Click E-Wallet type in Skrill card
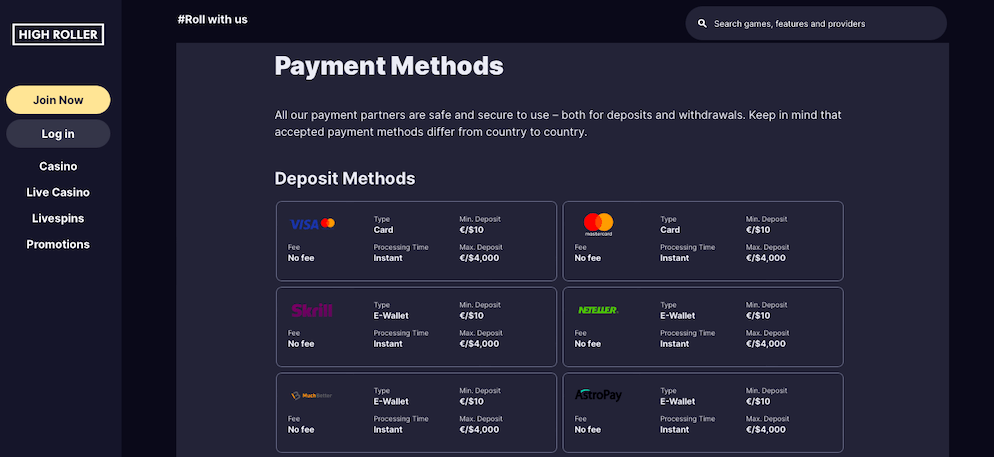The height and width of the screenshot is (457, 994). click(x=391, y=316)
